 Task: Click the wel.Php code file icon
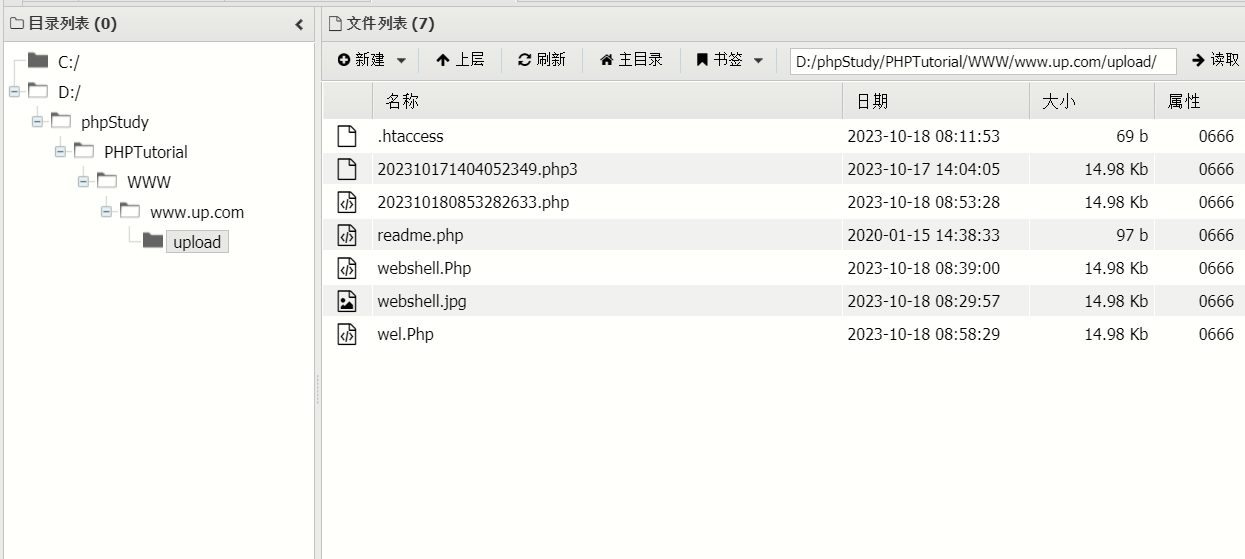tap(347, 334)
